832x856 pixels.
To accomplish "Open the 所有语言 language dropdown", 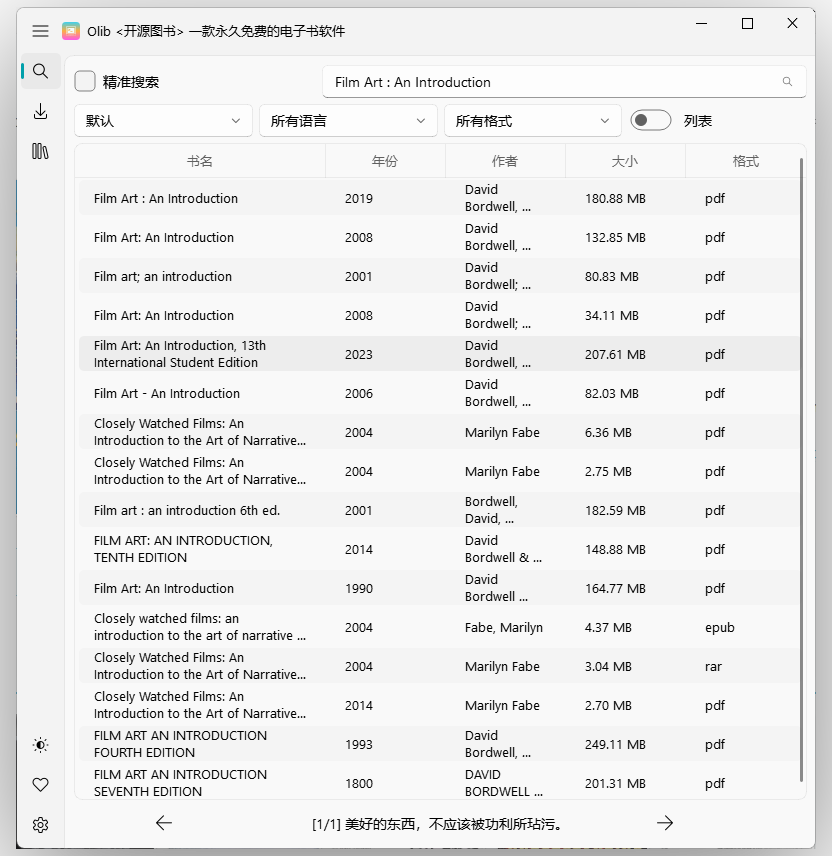I will point(348,121).
